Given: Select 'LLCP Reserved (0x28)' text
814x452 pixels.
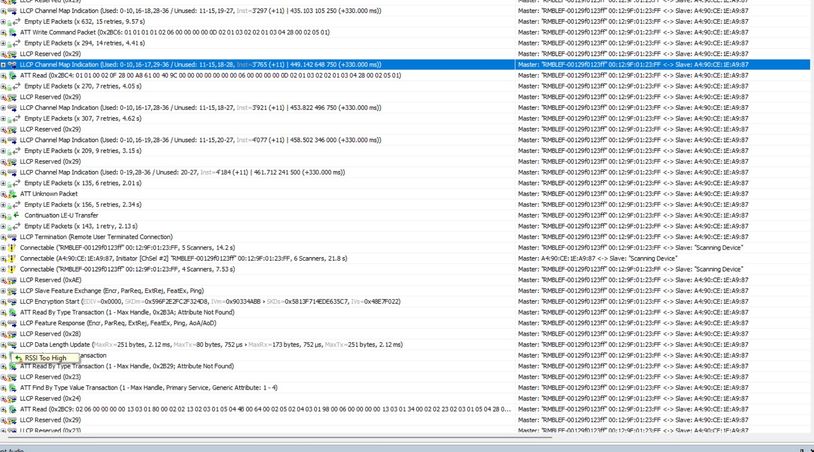Looking at the screenshot, I should (50, 334).
